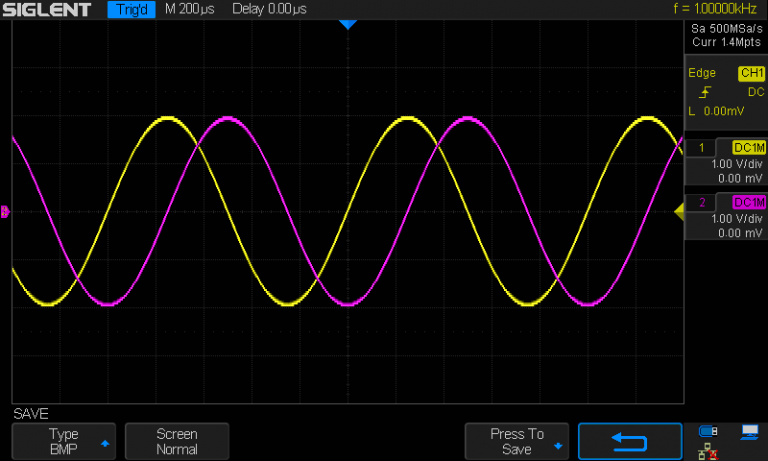Toggle the Screen Normal setting
The width and height of the screenshot is (768, 461).
176,442
